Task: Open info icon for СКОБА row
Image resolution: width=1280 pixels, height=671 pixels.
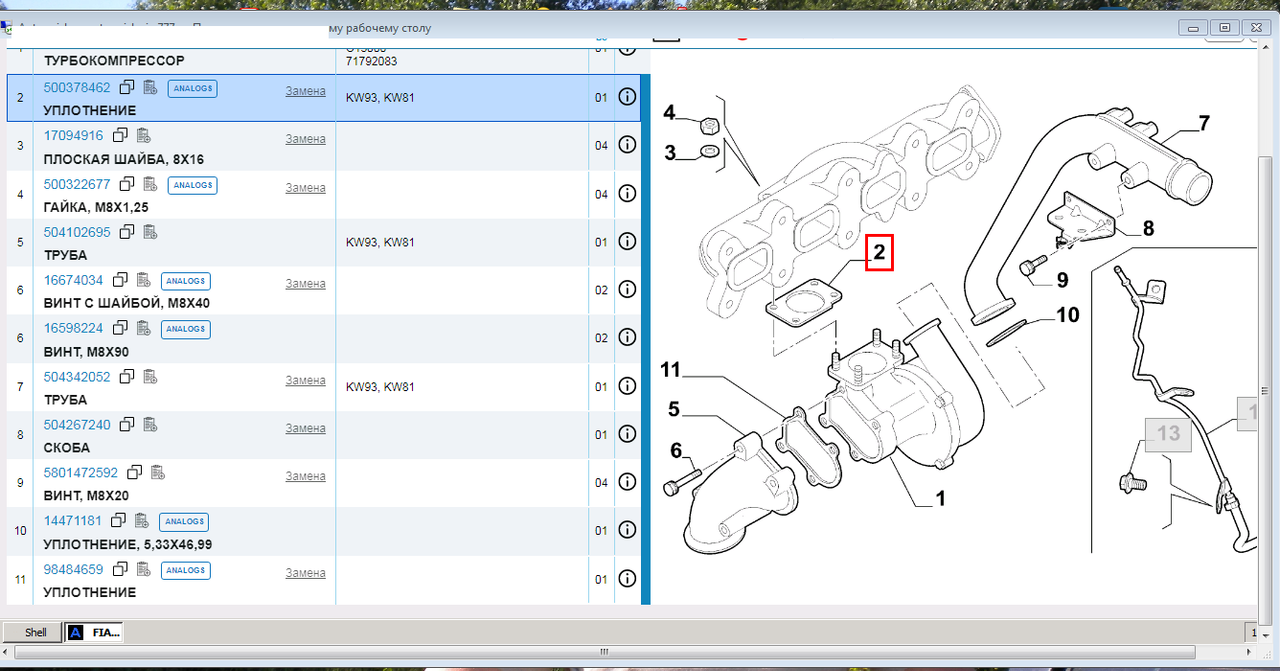Action: coord(627,434)
